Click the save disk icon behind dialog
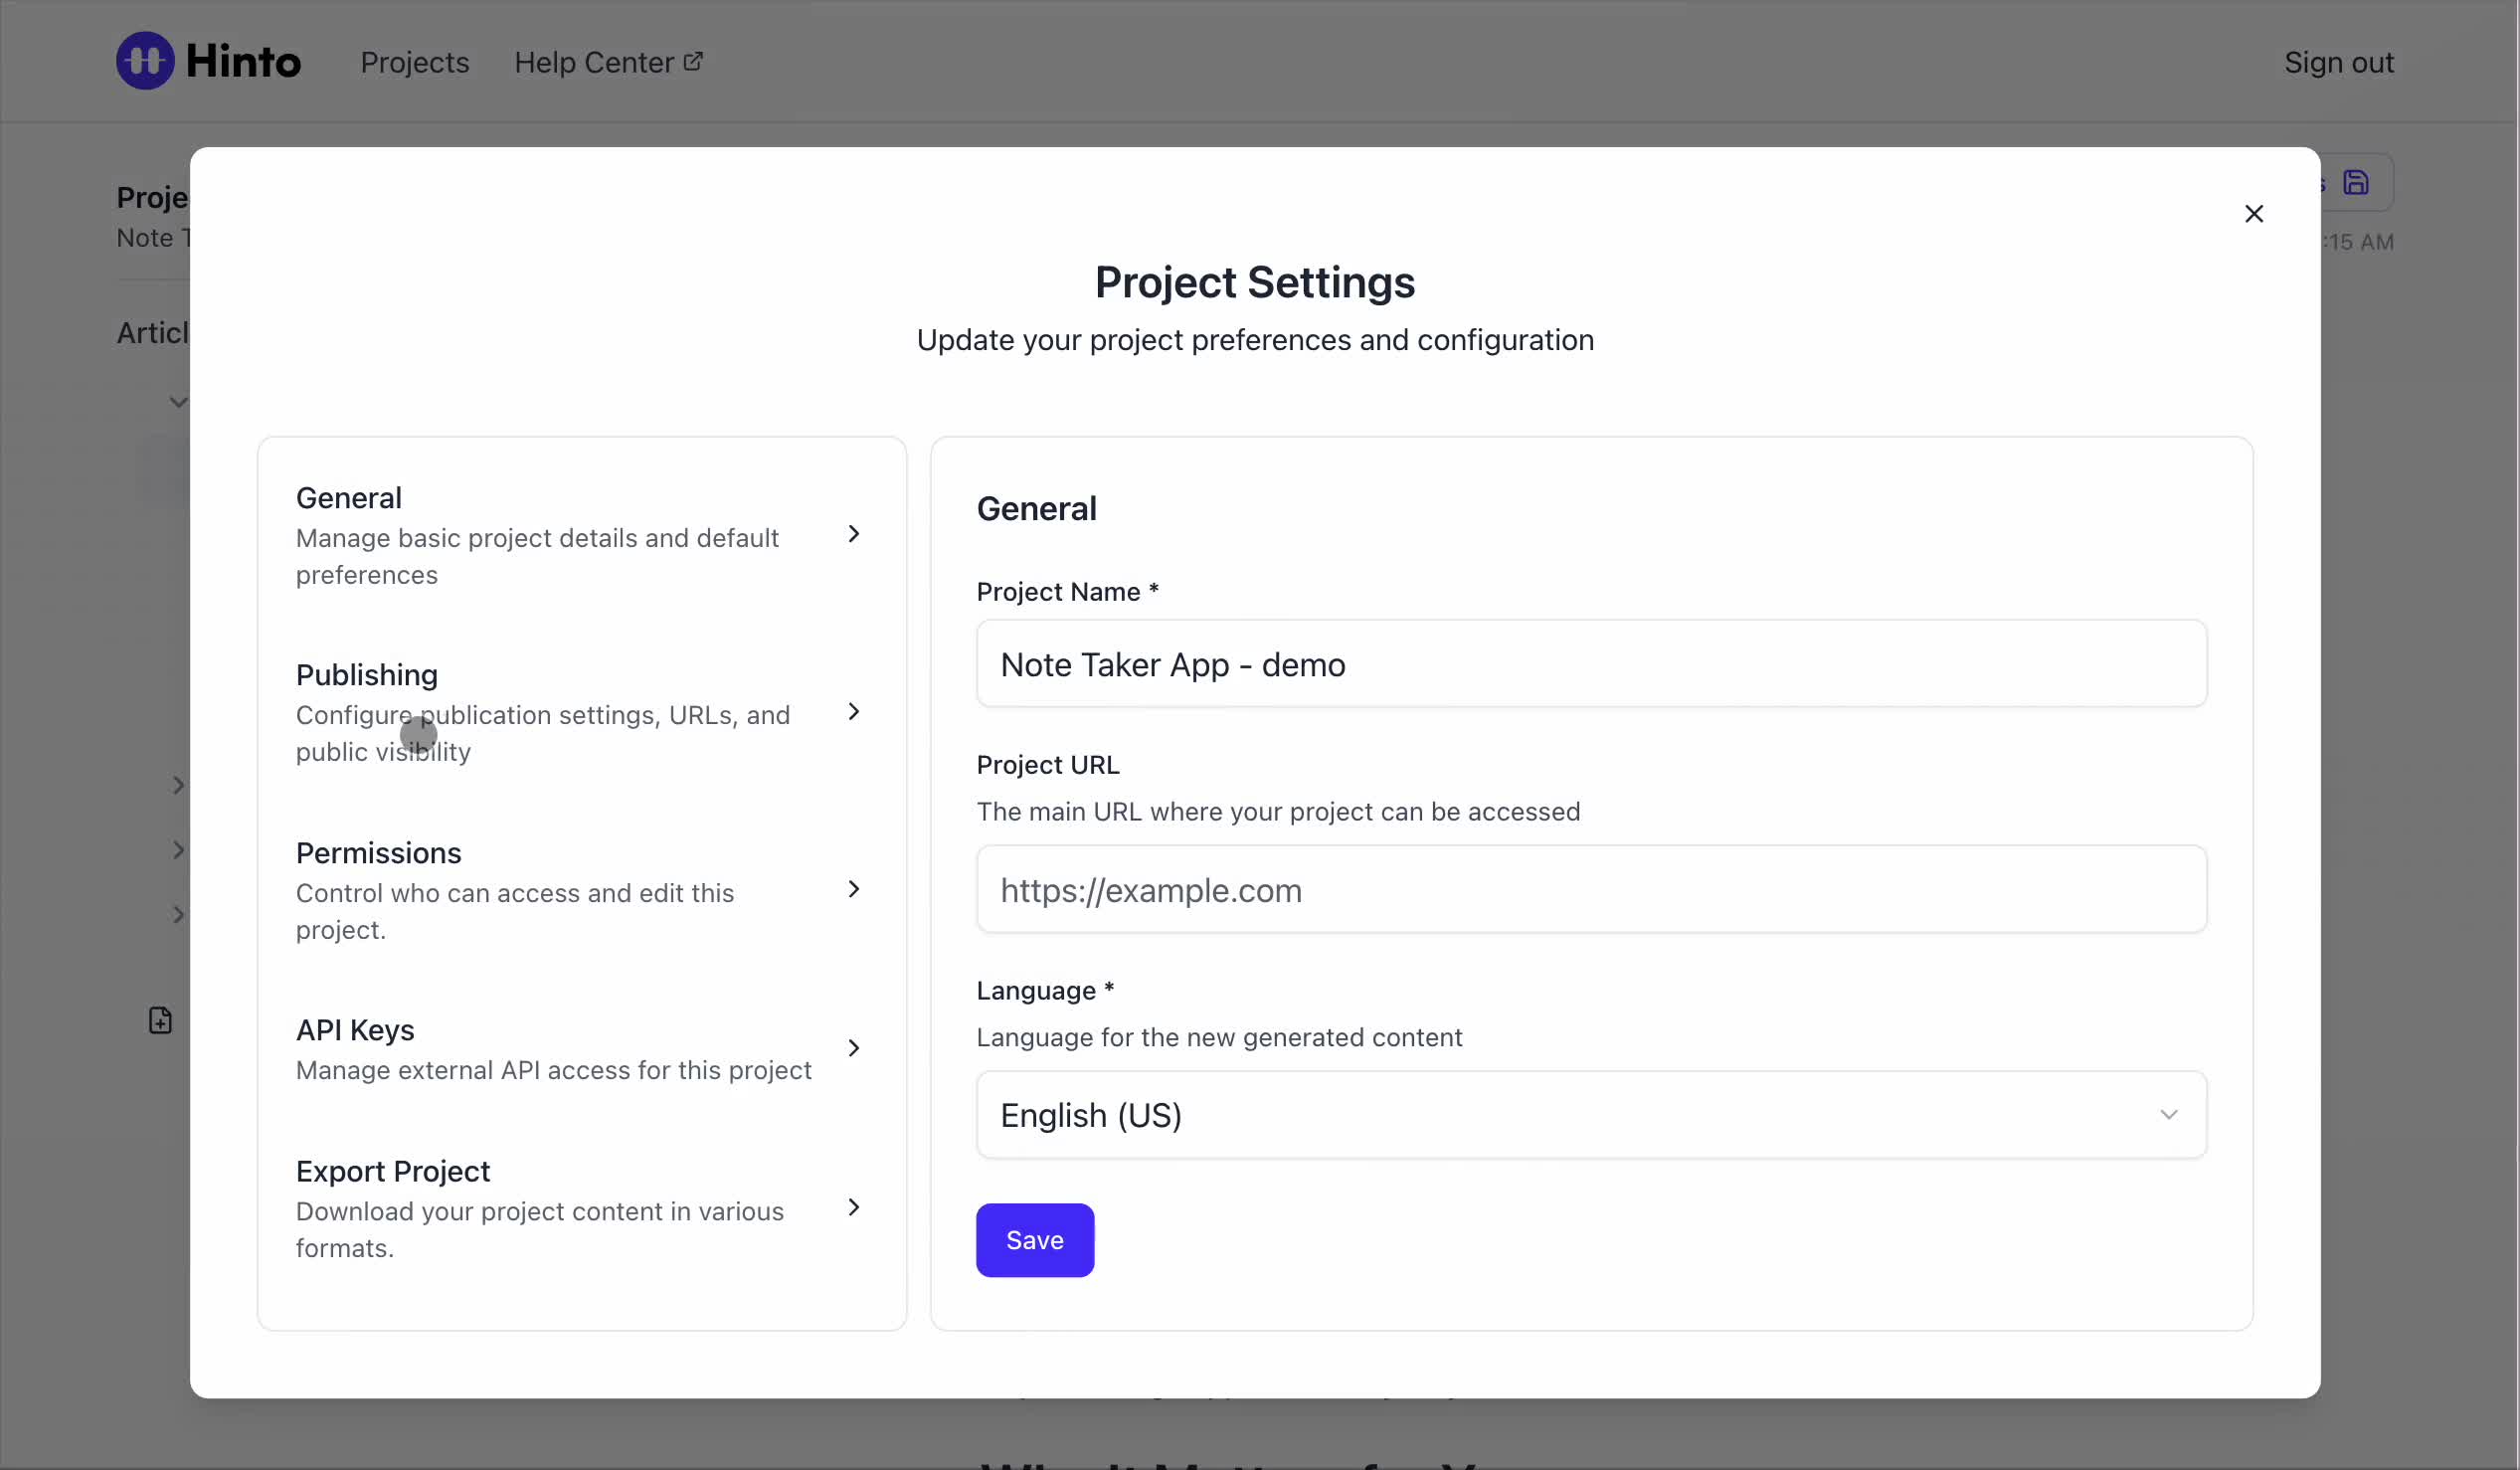 (x=2356, y=183)
